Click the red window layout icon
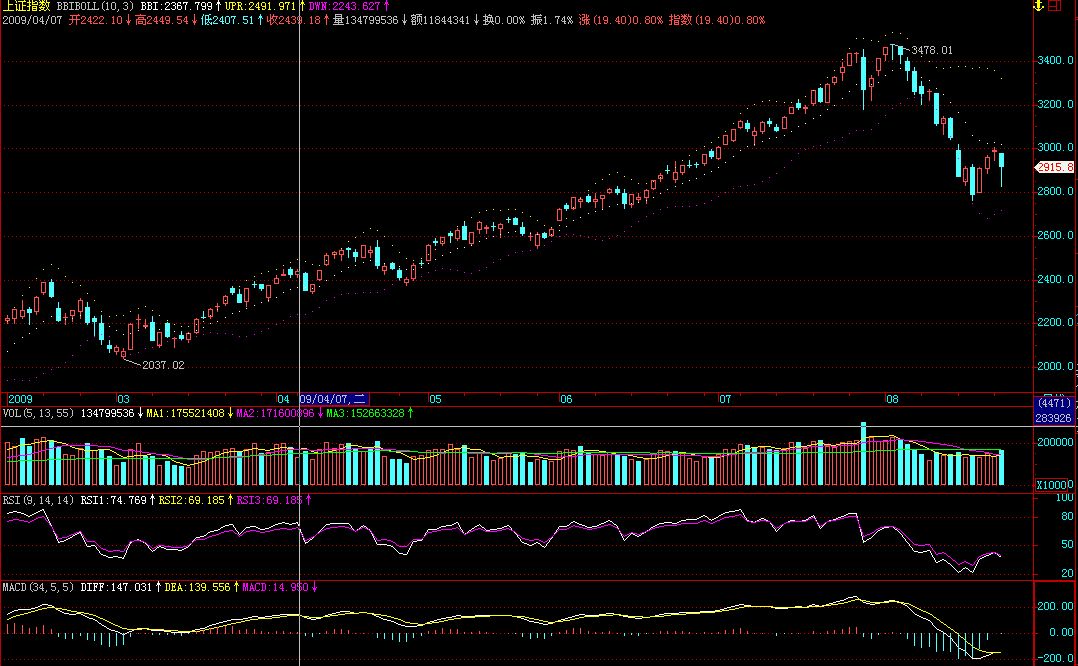This screenshot has height=666, width=1078. 1054,6
